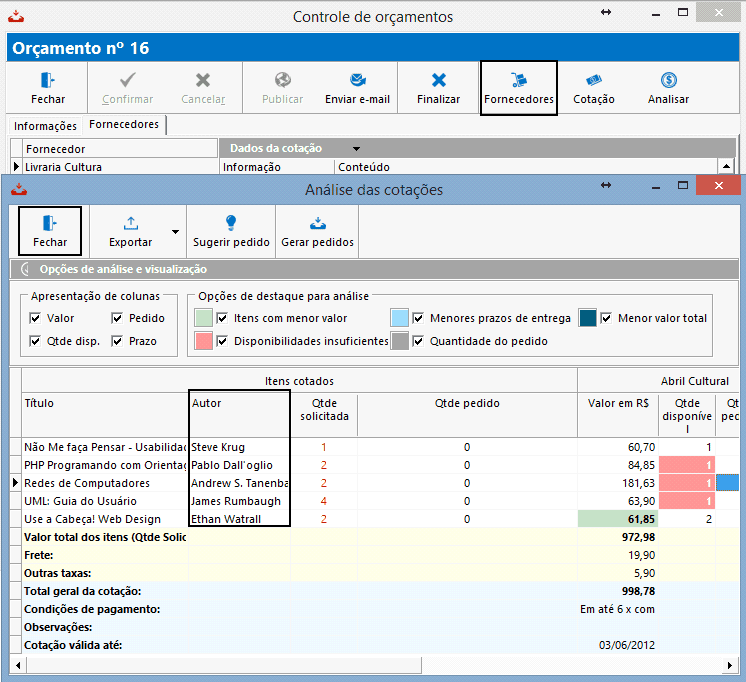This screenshot has width=746, height=682.
Task: Click green swatch for Itens com menor valor
Action: (x=204, y=318)
